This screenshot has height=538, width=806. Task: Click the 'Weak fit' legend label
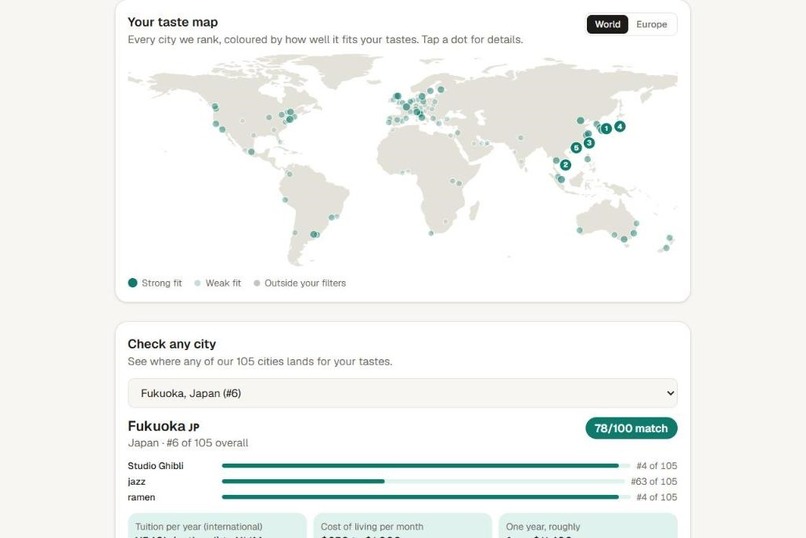pos(223,283)
